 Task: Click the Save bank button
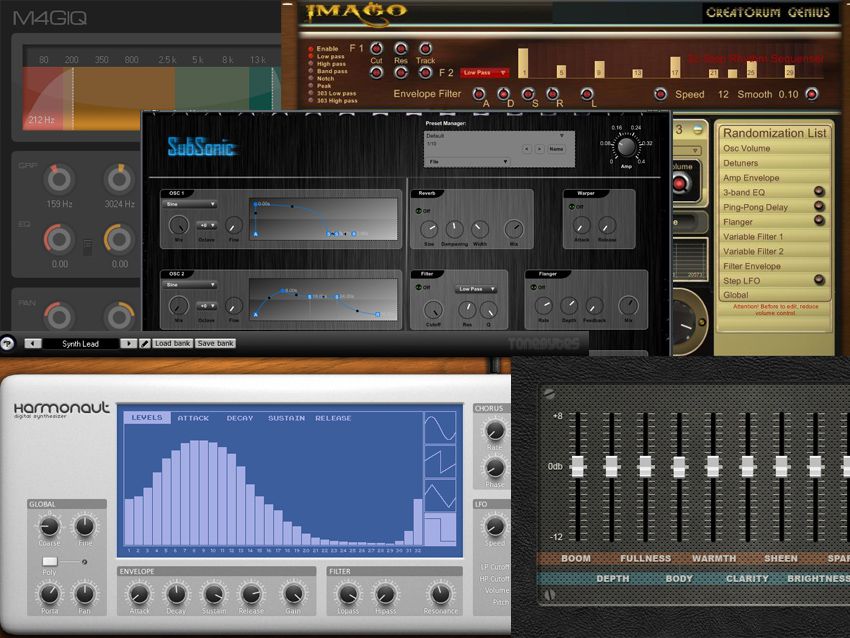pyautogui.click(x=215, y=343)
